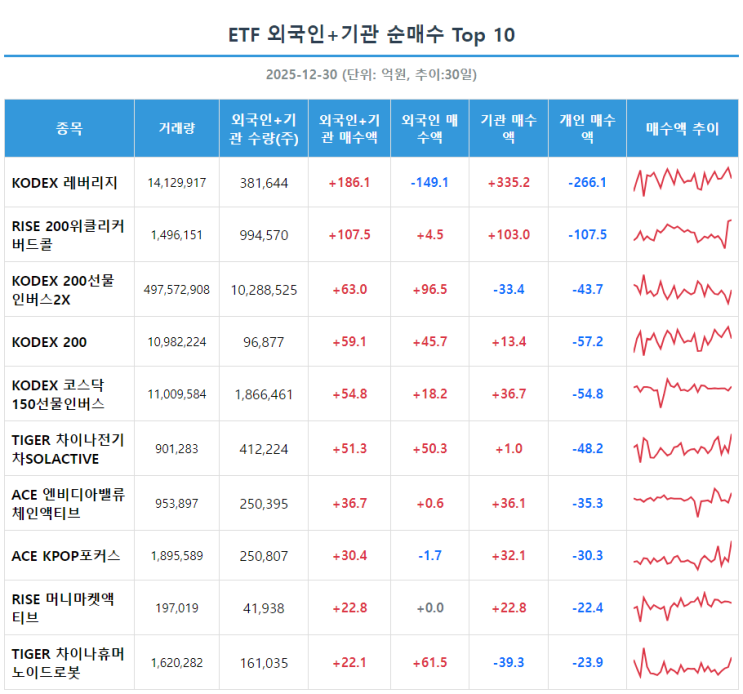Click the volume value 14,129,917
743x694 pixels.
click(177, 183)
